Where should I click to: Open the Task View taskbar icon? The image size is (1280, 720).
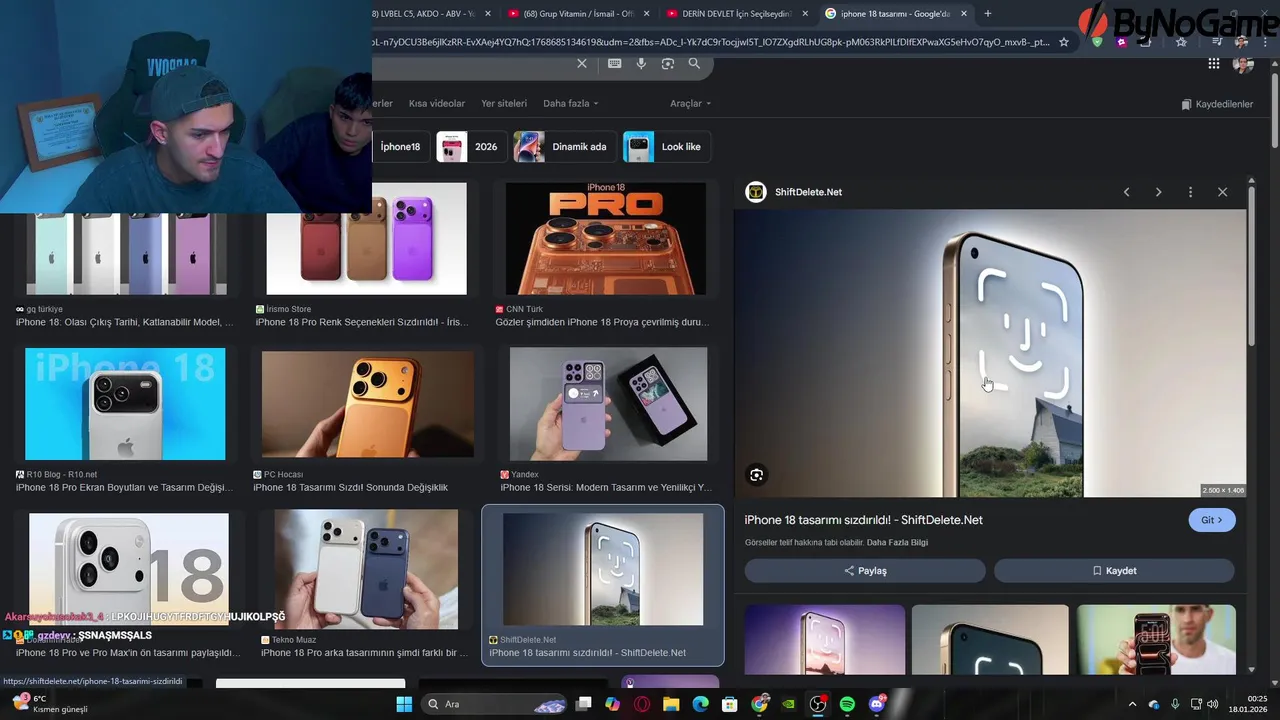(583, 704)
